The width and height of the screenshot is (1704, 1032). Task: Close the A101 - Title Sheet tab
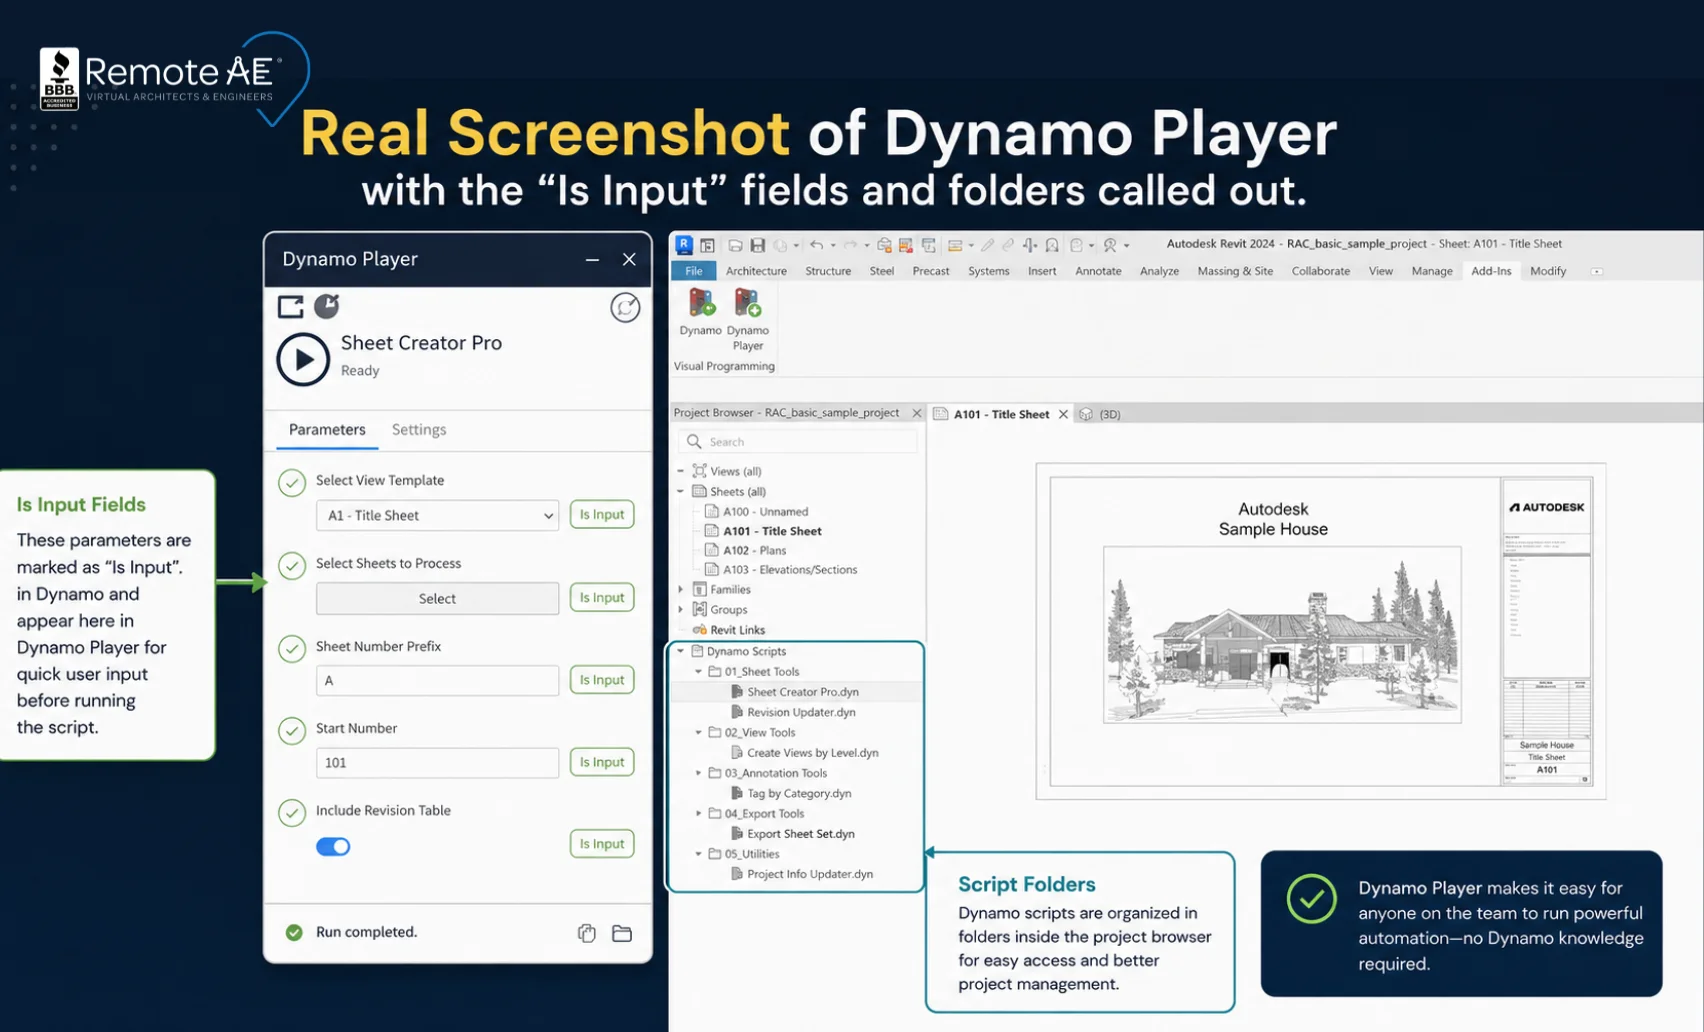tap(1063, 414)
